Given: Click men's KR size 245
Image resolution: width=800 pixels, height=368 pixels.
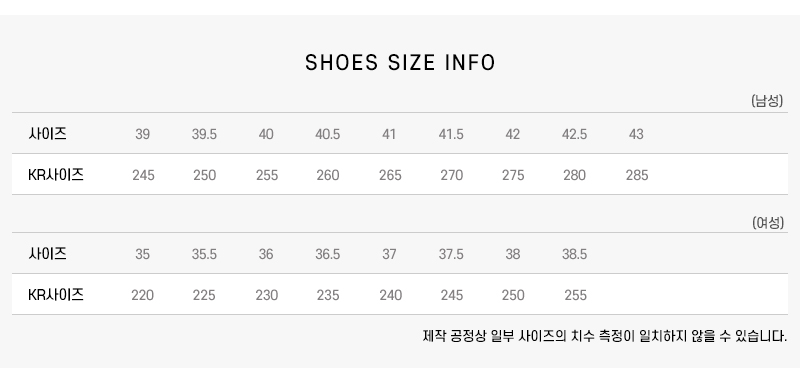Looking at the screenshot, I should (143, 175).
